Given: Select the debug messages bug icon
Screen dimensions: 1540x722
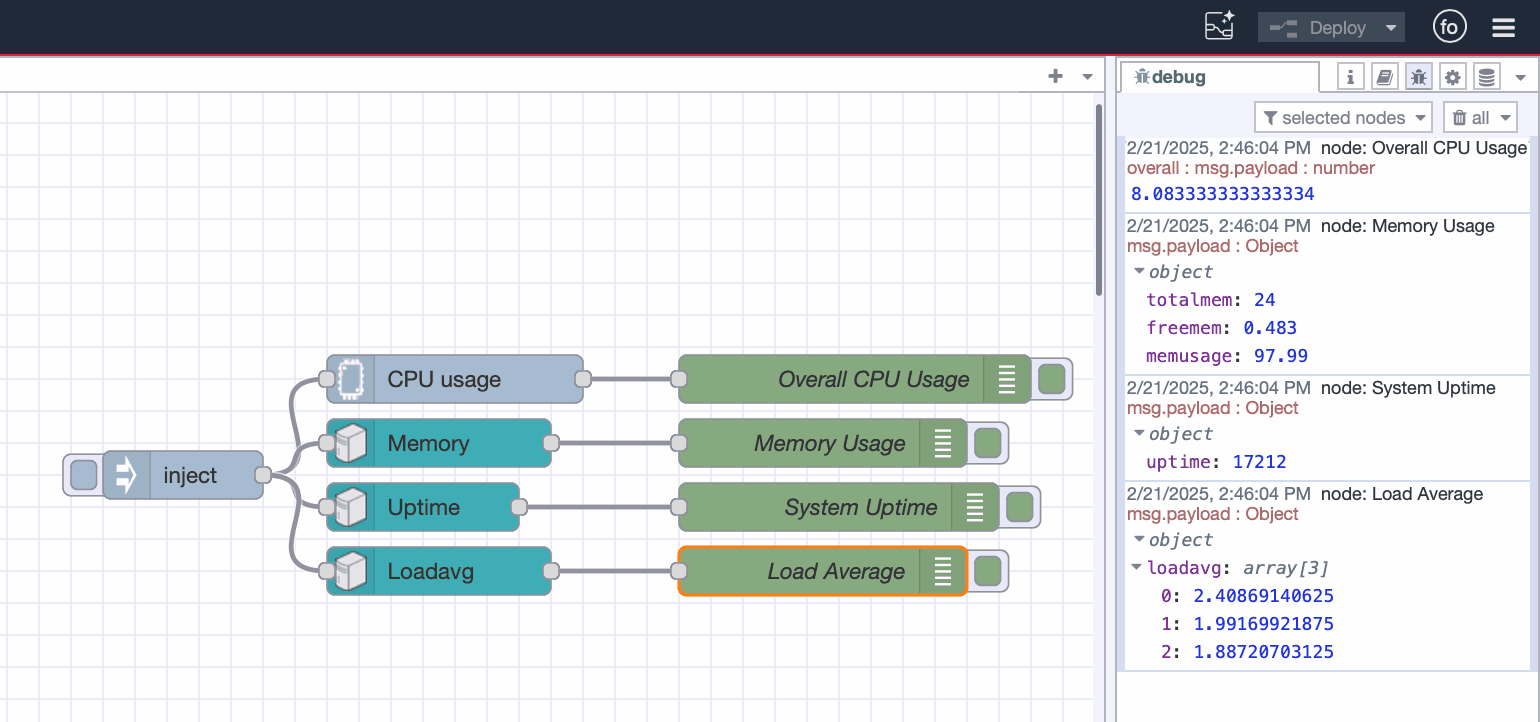Looking at the screenshot, I should click(x=1418, y=76).
